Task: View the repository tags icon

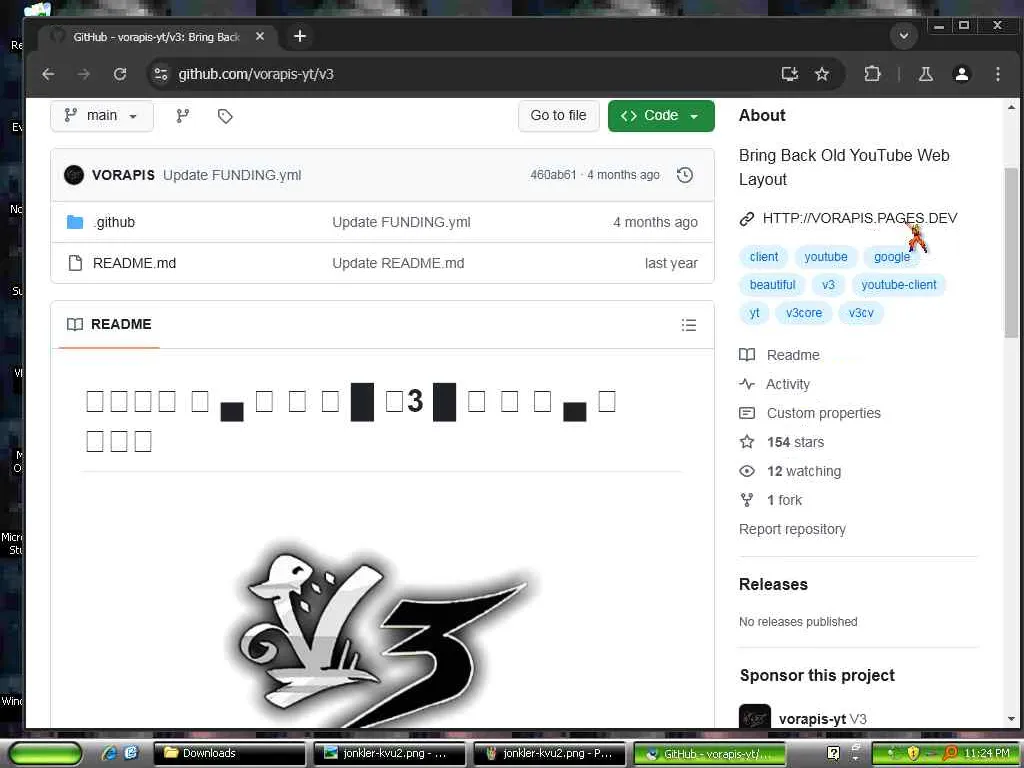Action: [225, 116]
